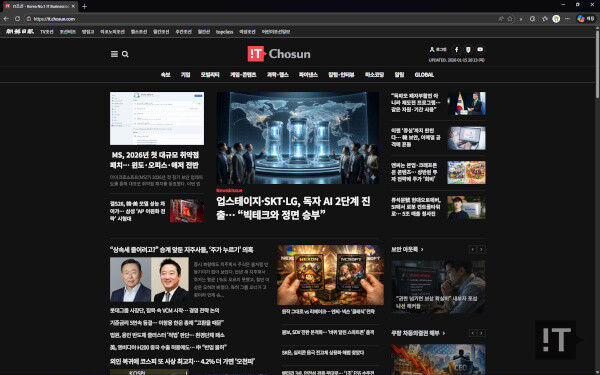Click the red chip thumbnail beside the AP article
Image resolution: width=600 pixels, height=375 pixels.
coord(187,210)
